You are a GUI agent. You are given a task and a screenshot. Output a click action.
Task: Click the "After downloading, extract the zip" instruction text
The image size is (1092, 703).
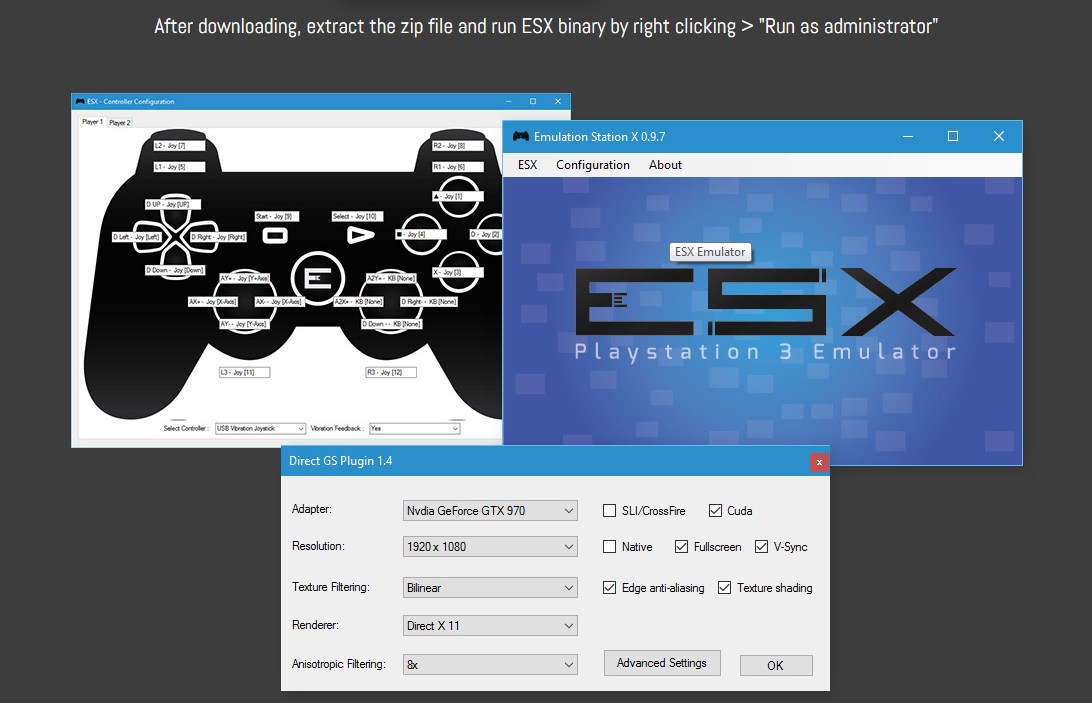[x=546, y=26]
